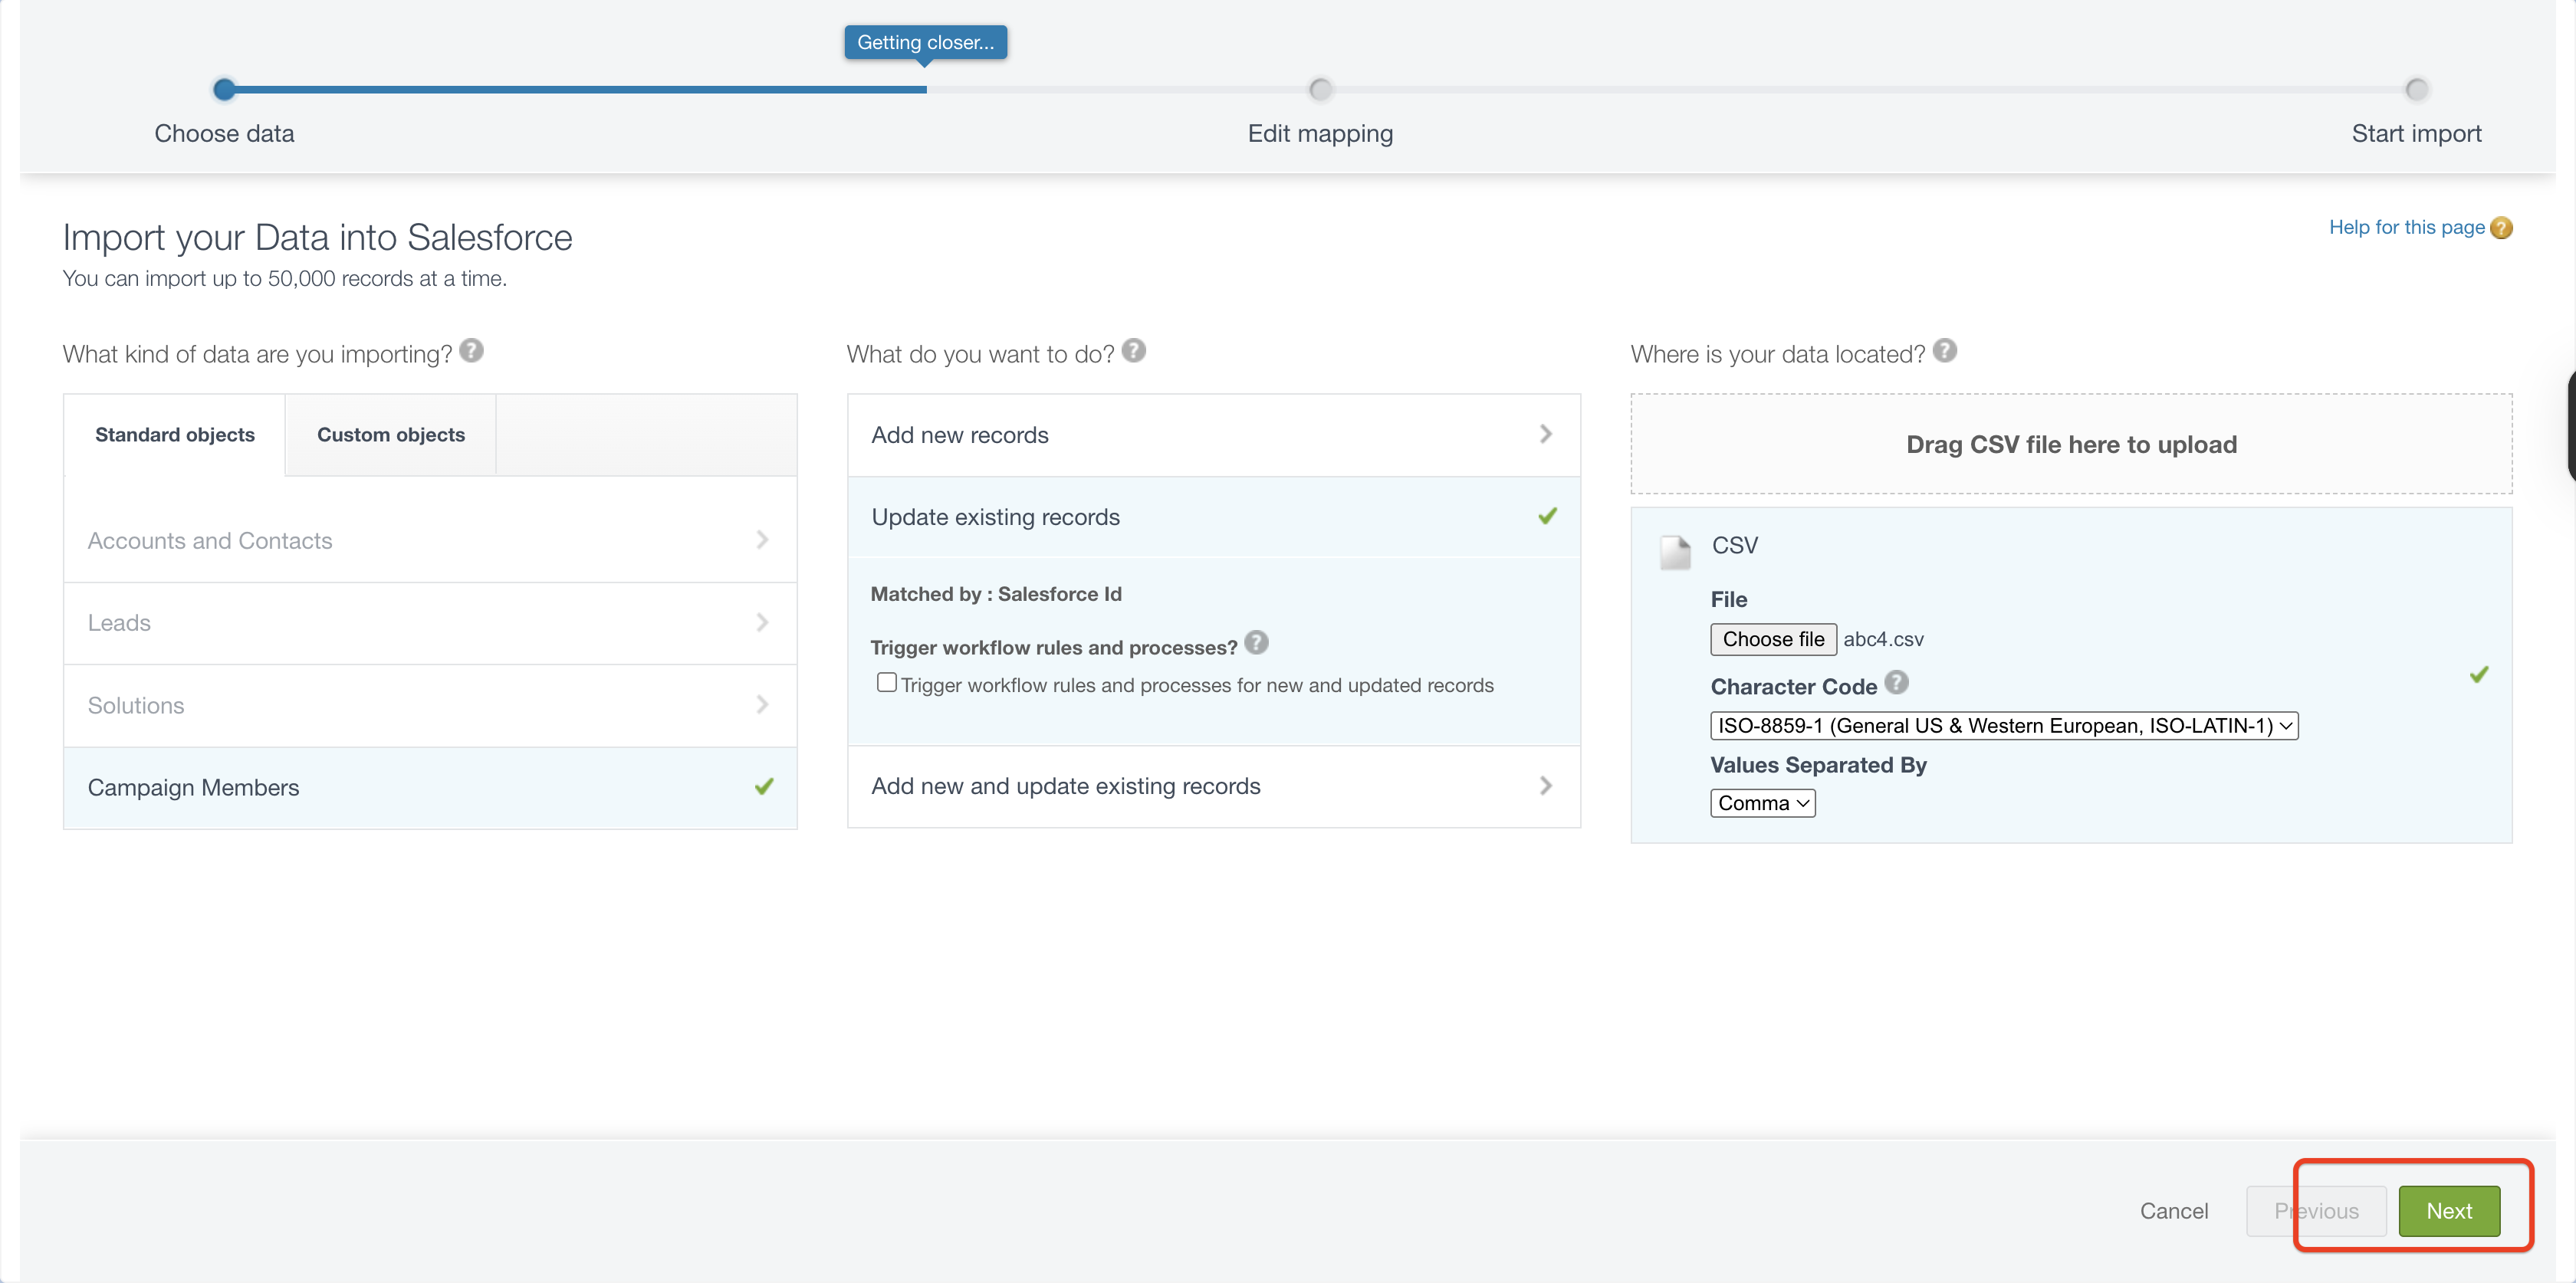The image size is (2576, 1283).
Task: Switch to Standard objects tab
Action: click(174, 435)
